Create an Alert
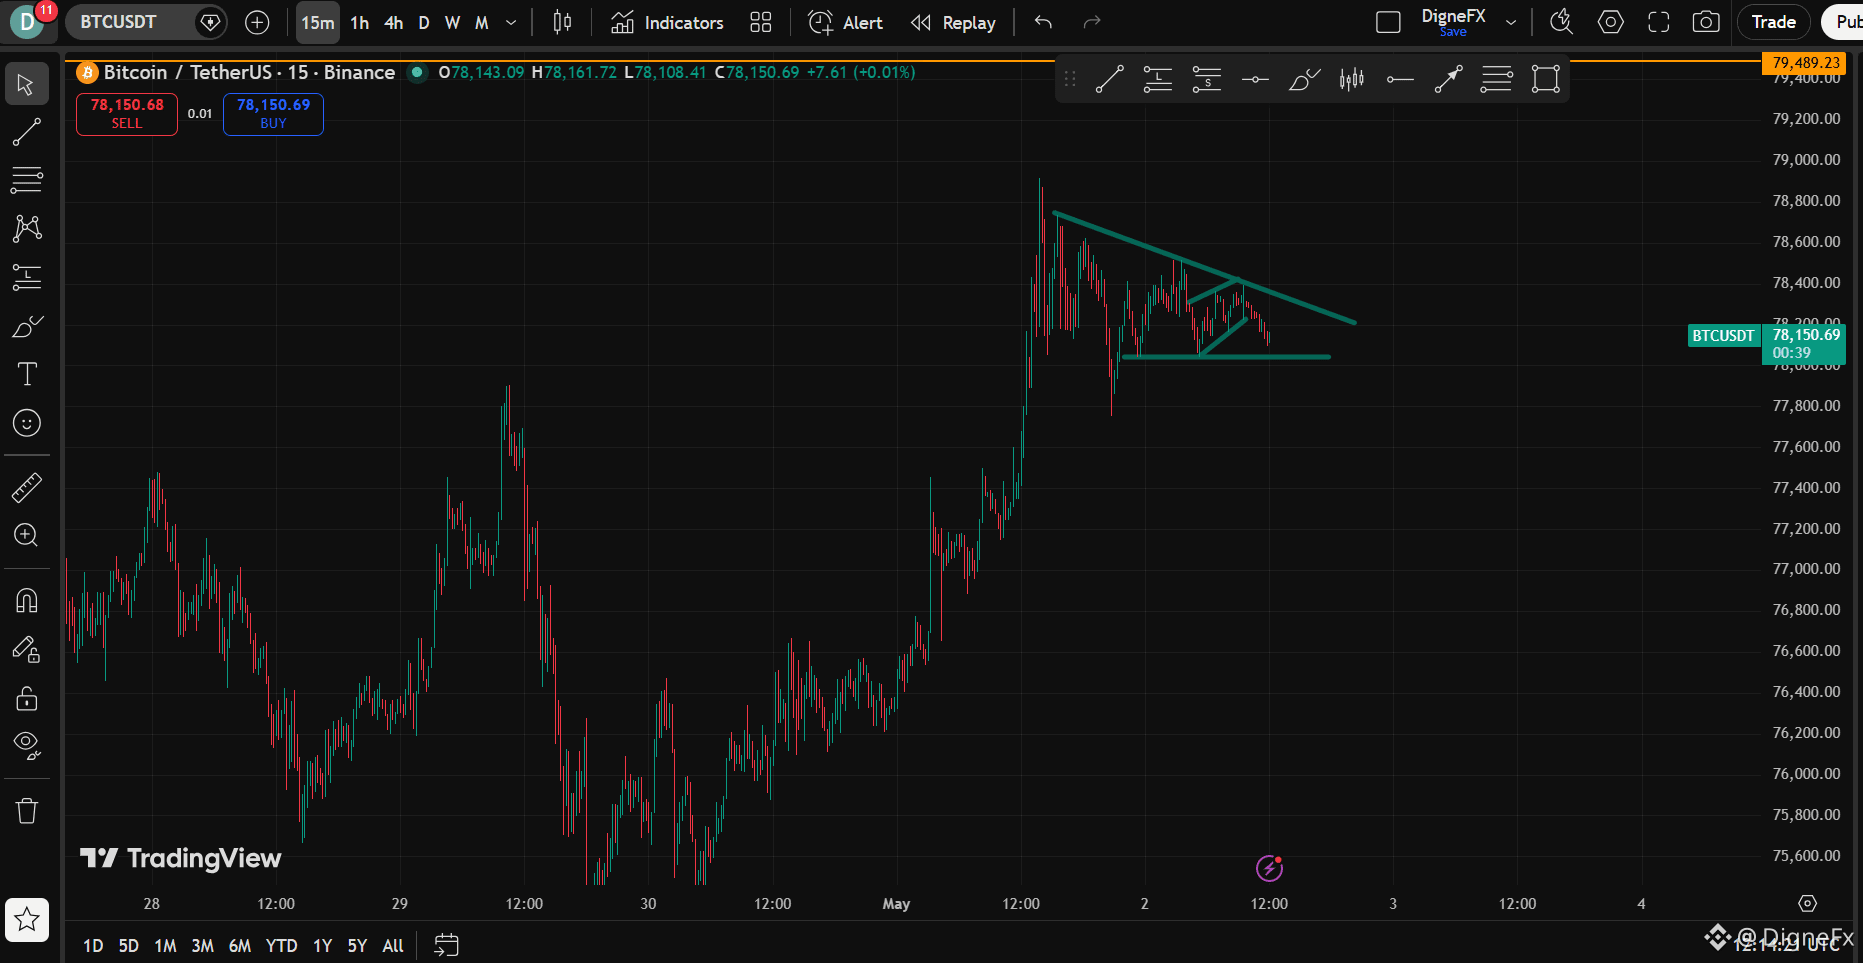 846,22
